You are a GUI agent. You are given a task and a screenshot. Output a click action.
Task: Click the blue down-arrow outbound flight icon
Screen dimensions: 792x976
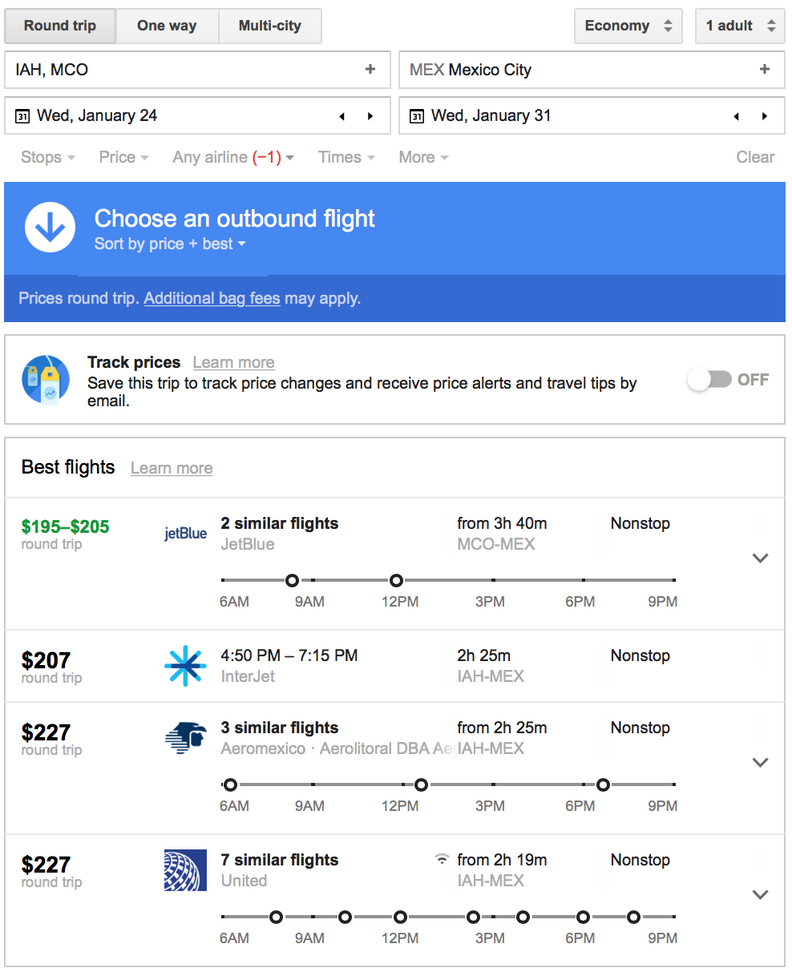[x=50, y=227]
